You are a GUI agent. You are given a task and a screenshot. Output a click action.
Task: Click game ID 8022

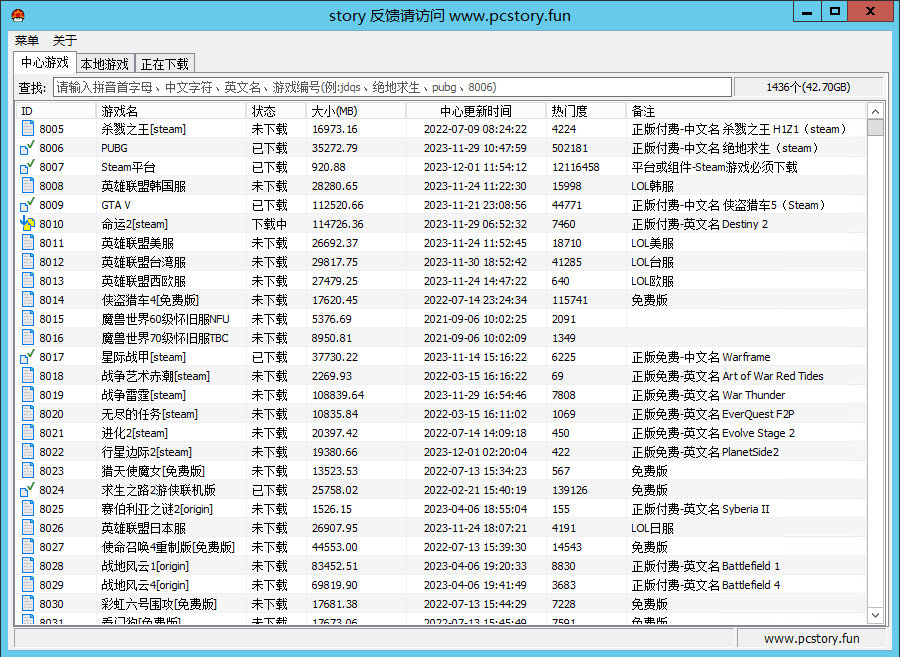click(51, 452)
